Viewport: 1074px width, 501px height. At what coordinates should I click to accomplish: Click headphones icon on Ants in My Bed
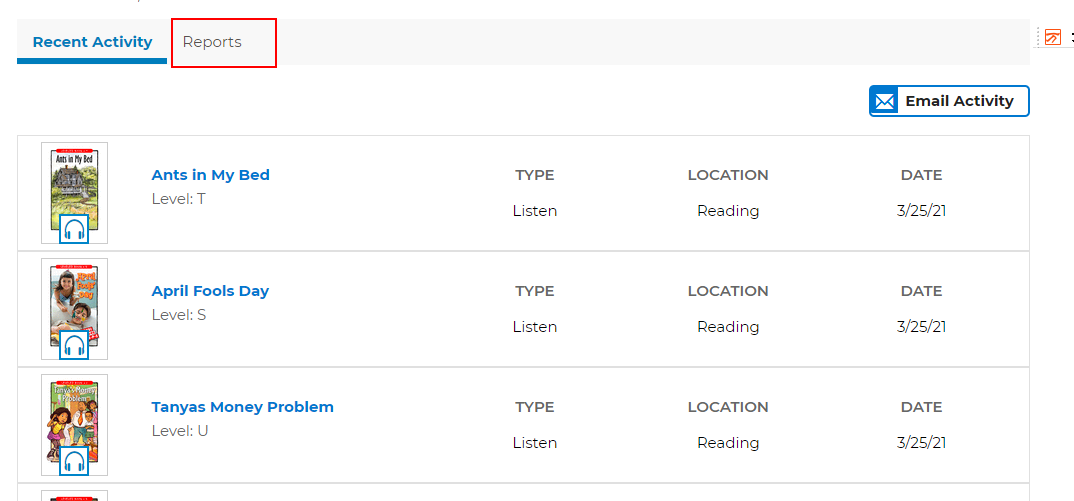coord(74,229)
